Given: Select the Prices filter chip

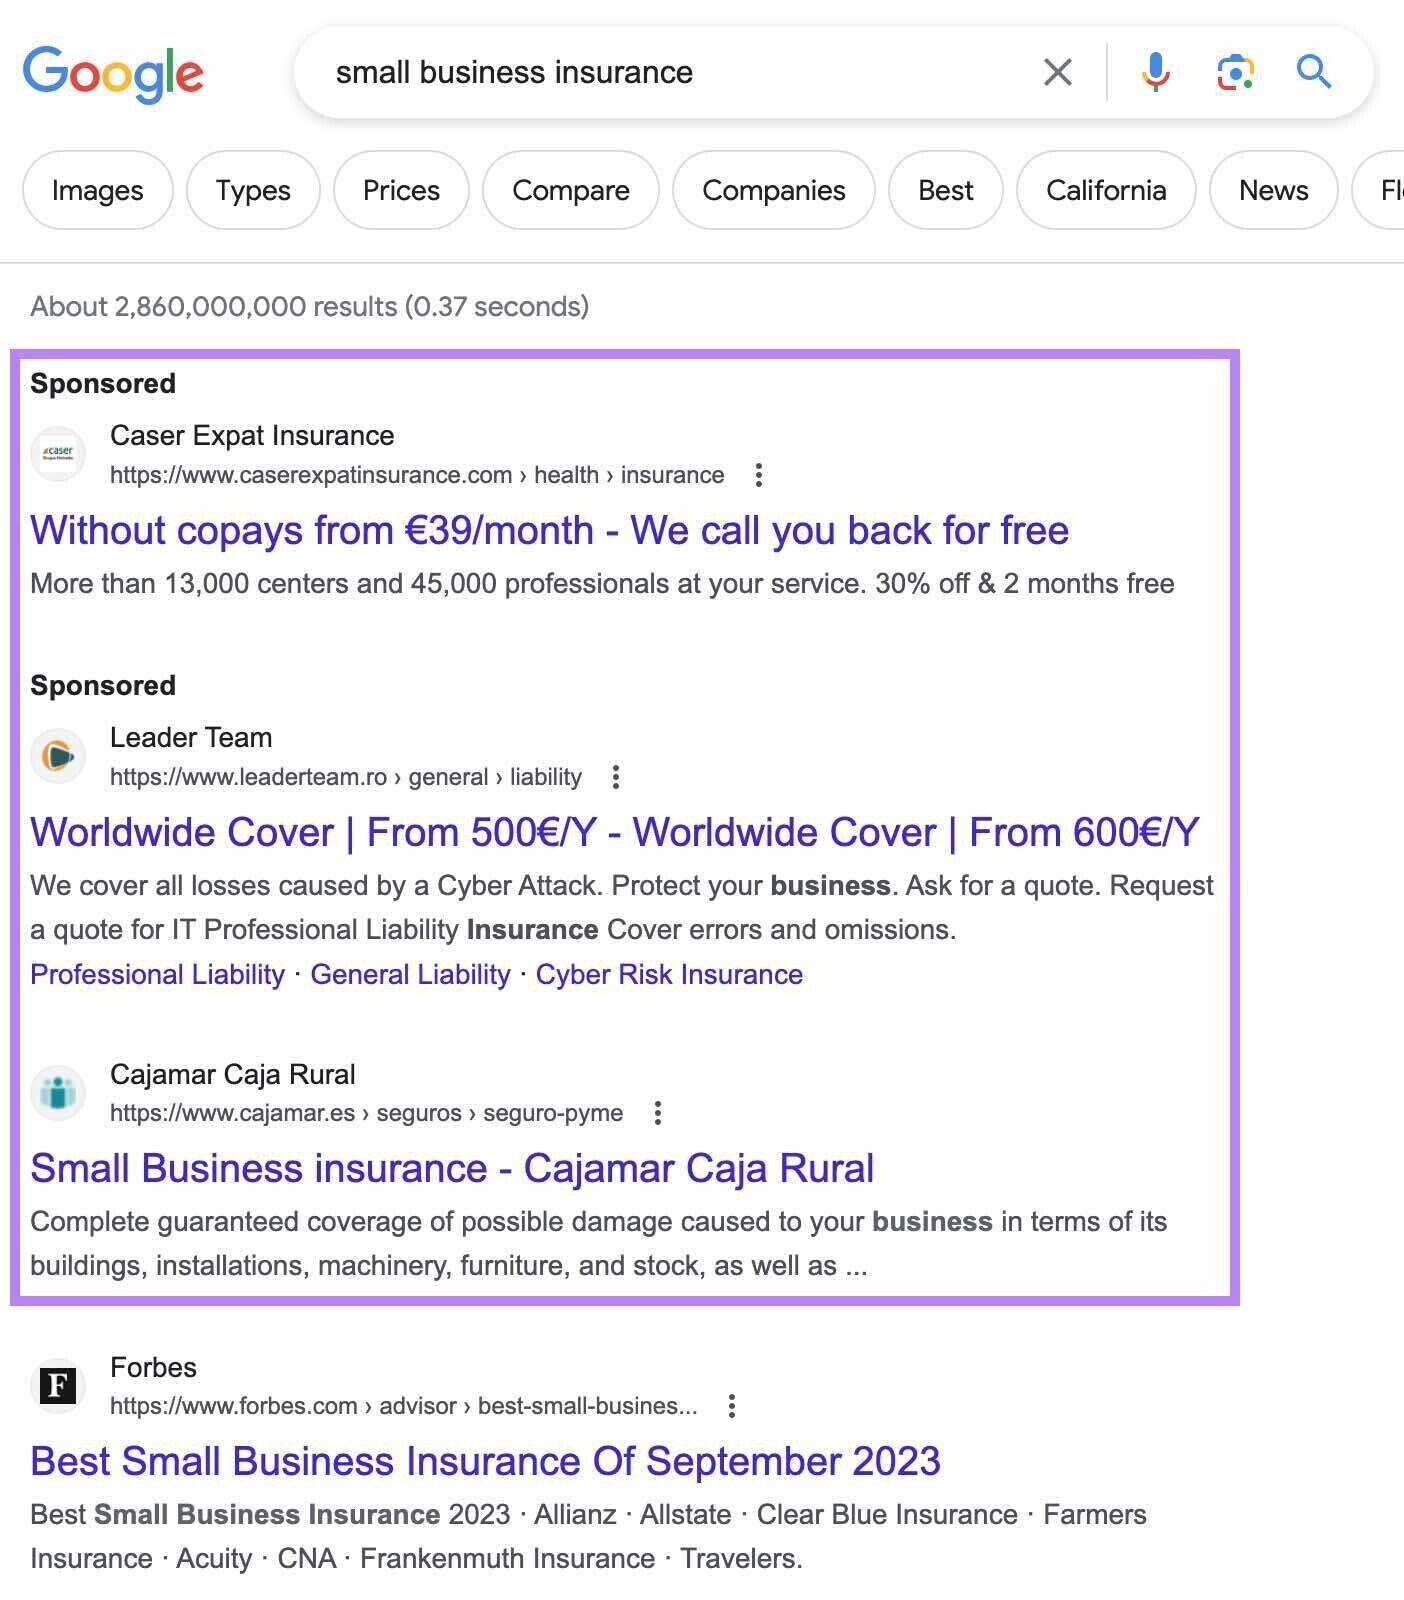Looking at the screenshot, I should (401, 190).
